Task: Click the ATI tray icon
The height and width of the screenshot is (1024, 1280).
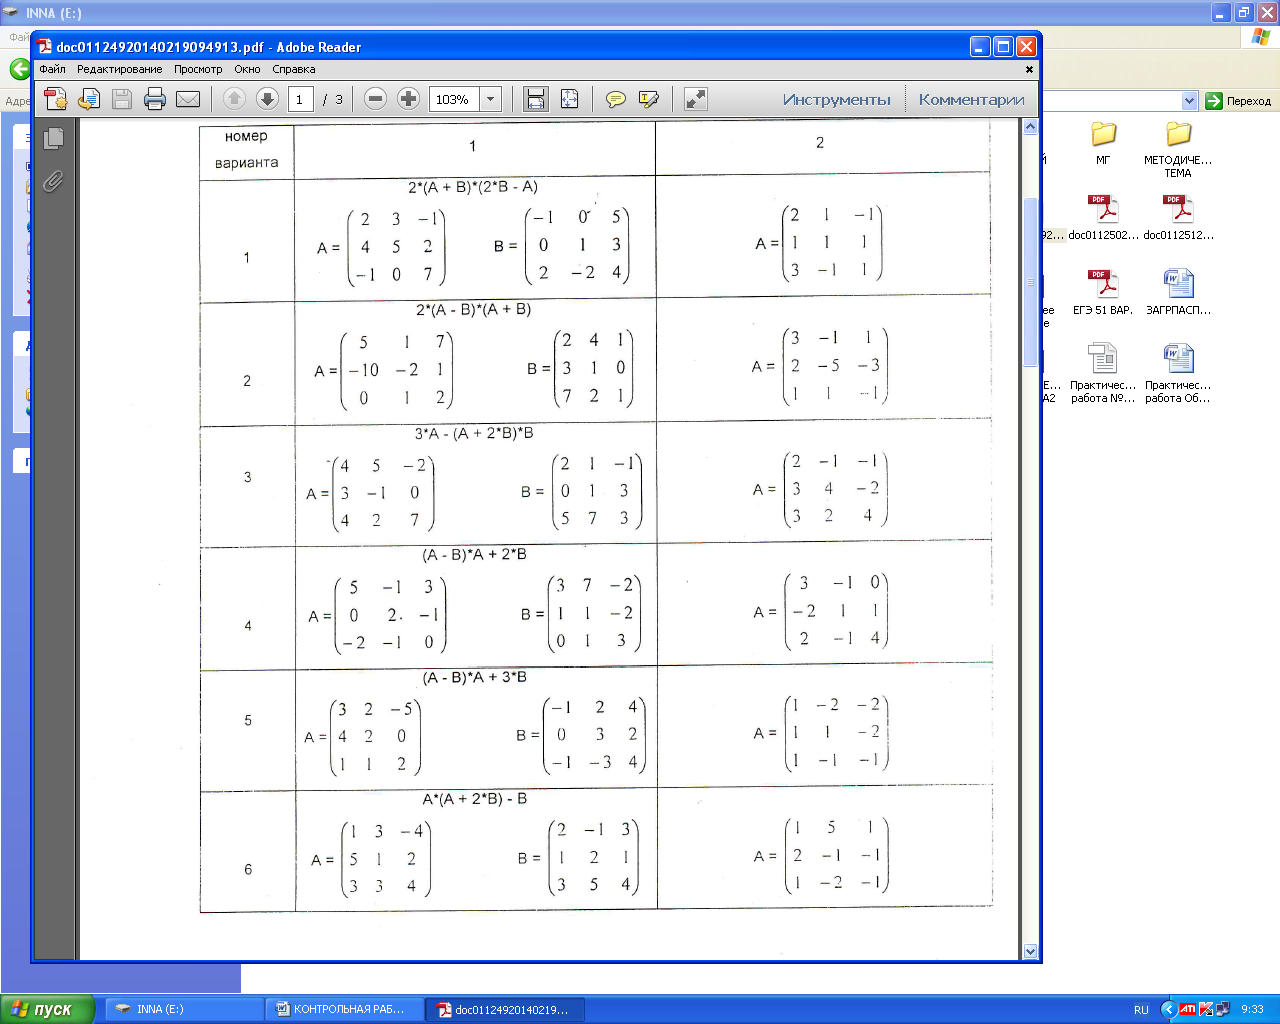Action: coord(1187,1009)
